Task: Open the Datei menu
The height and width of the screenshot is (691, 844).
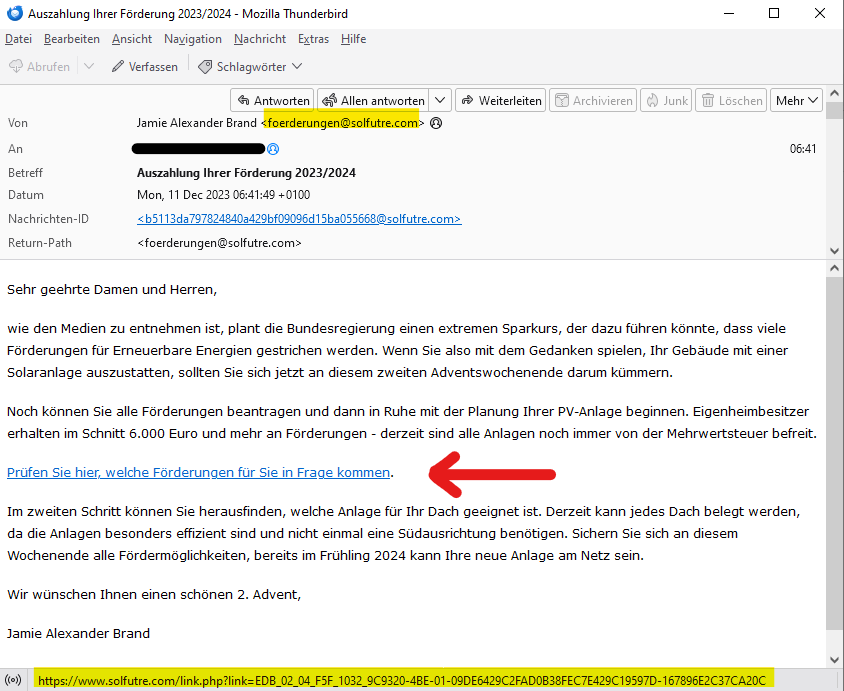Action: coord(18,39)
